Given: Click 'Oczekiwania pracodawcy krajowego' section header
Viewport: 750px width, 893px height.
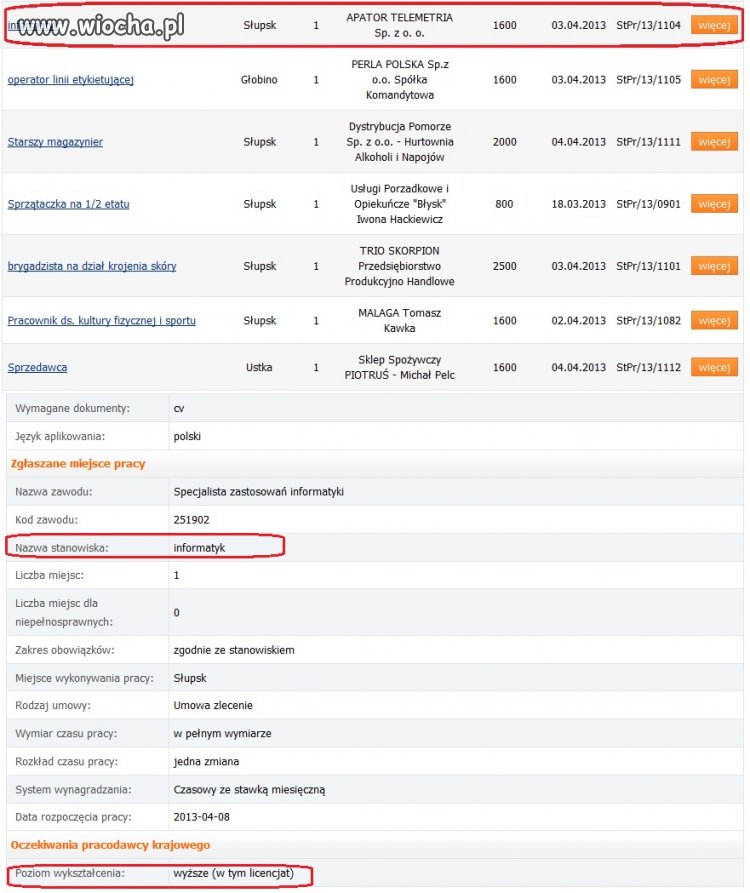Looking at the screenshot, I should click(x=110, y=845).
